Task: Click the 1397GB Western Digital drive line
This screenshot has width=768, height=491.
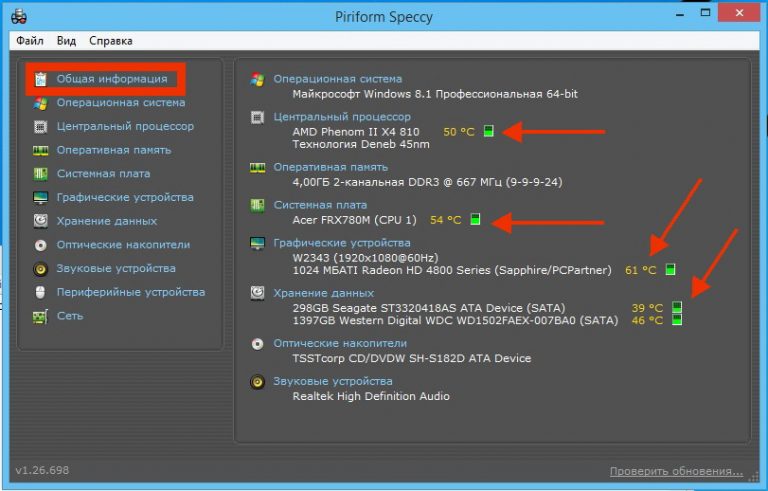Action: (x=456, y=320)
